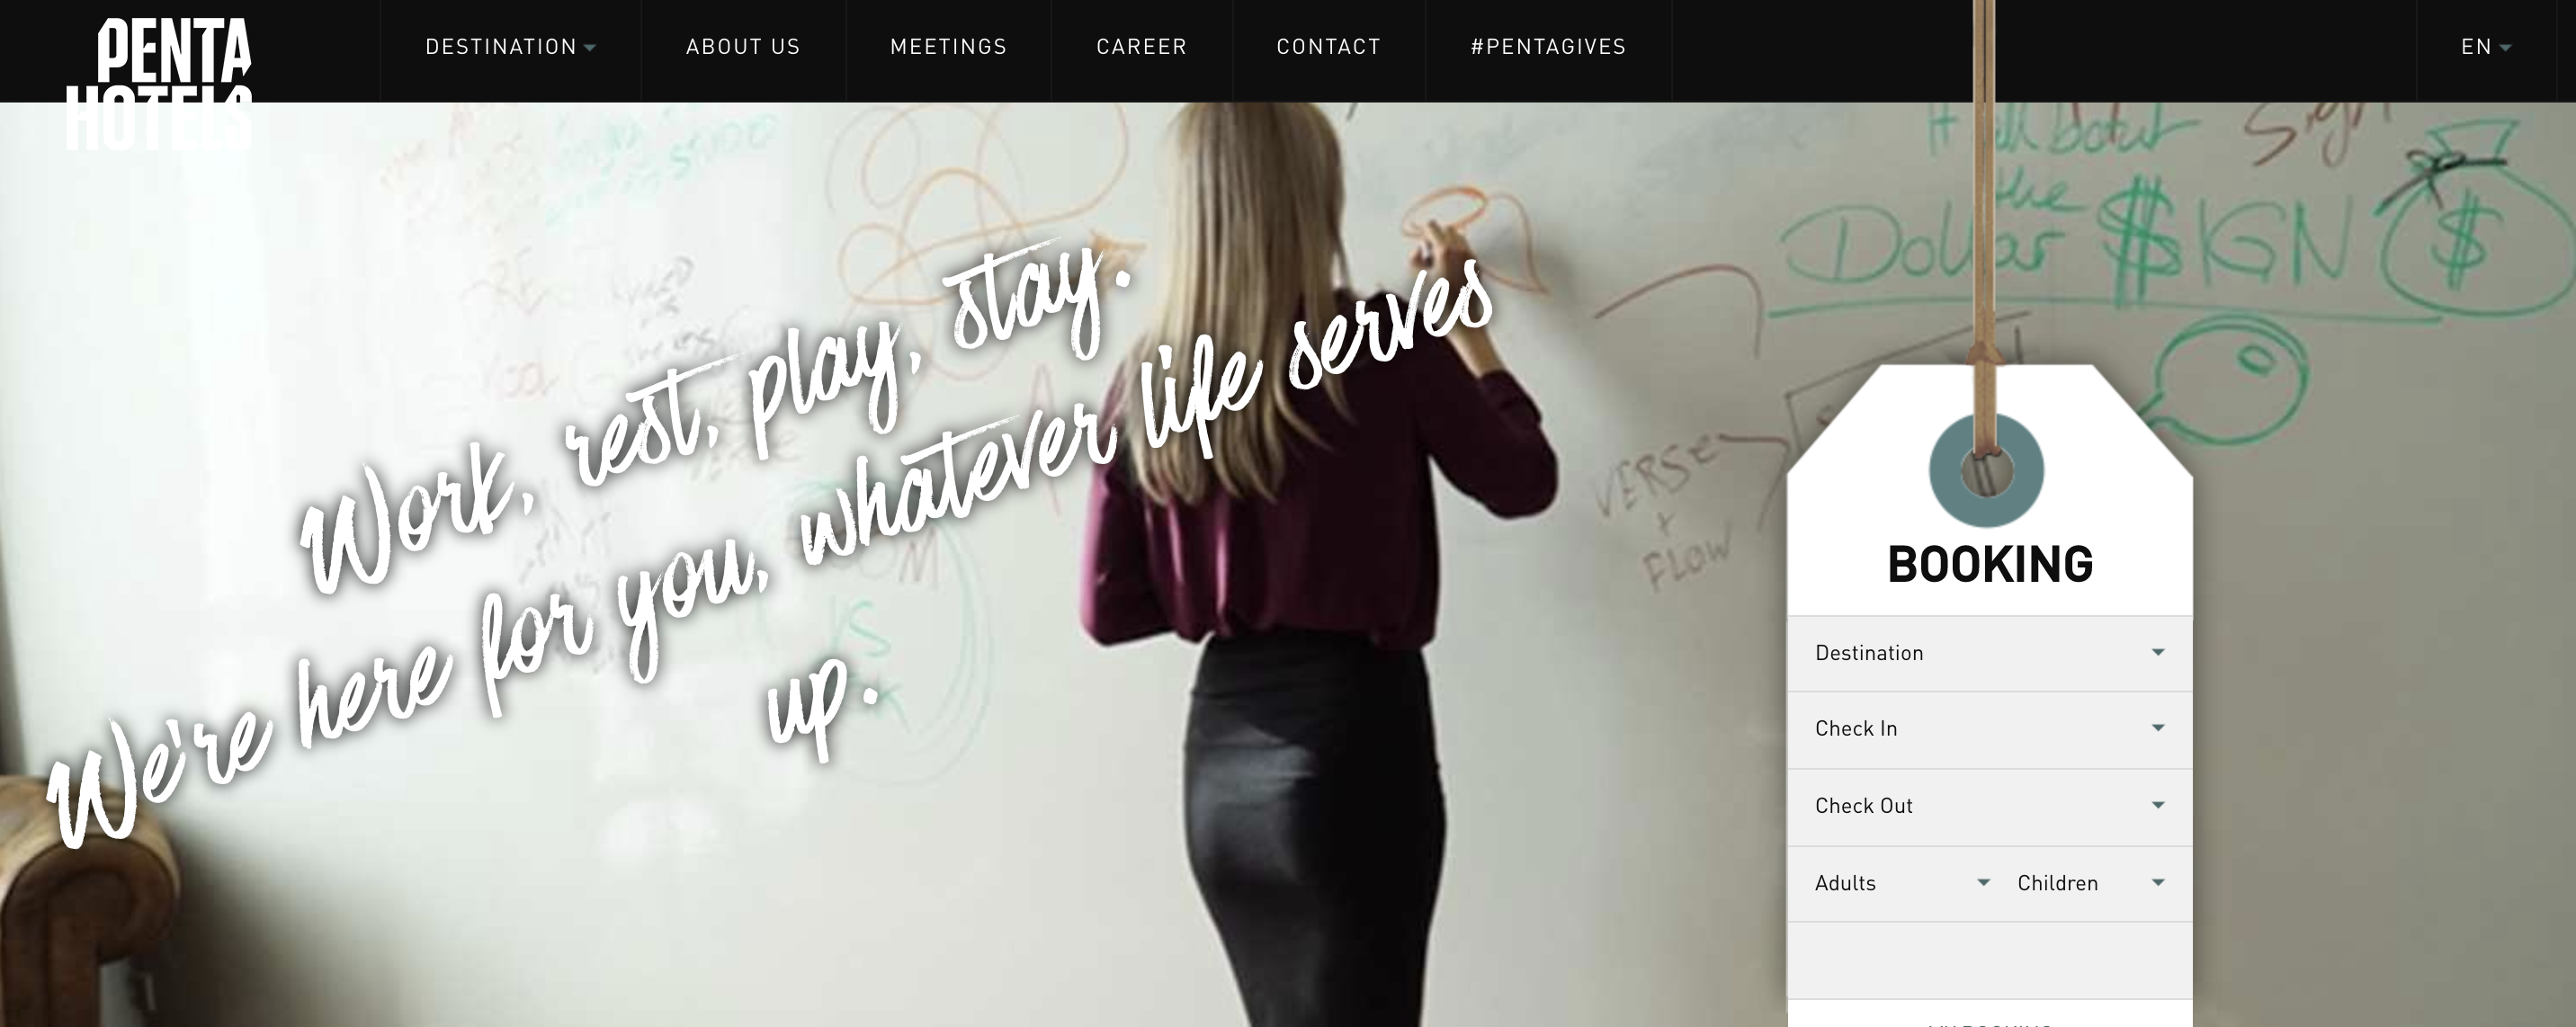Open the Check In date selector

[1990, 729]
